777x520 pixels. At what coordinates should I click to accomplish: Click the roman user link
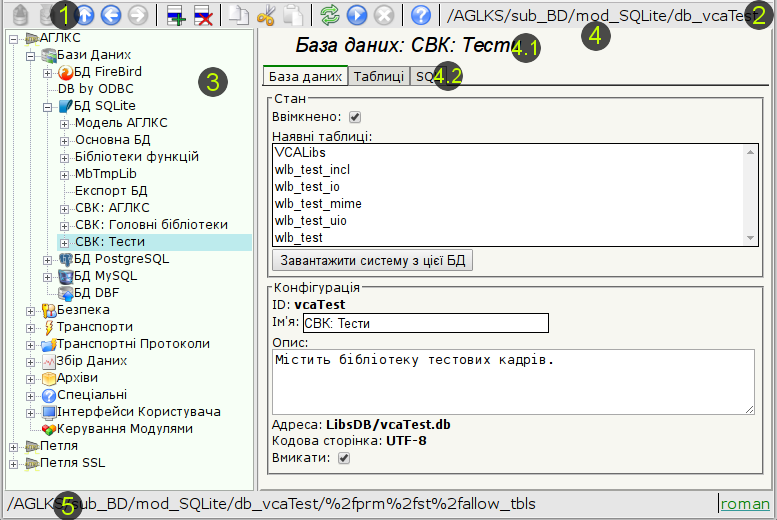(x=744, y=505)
